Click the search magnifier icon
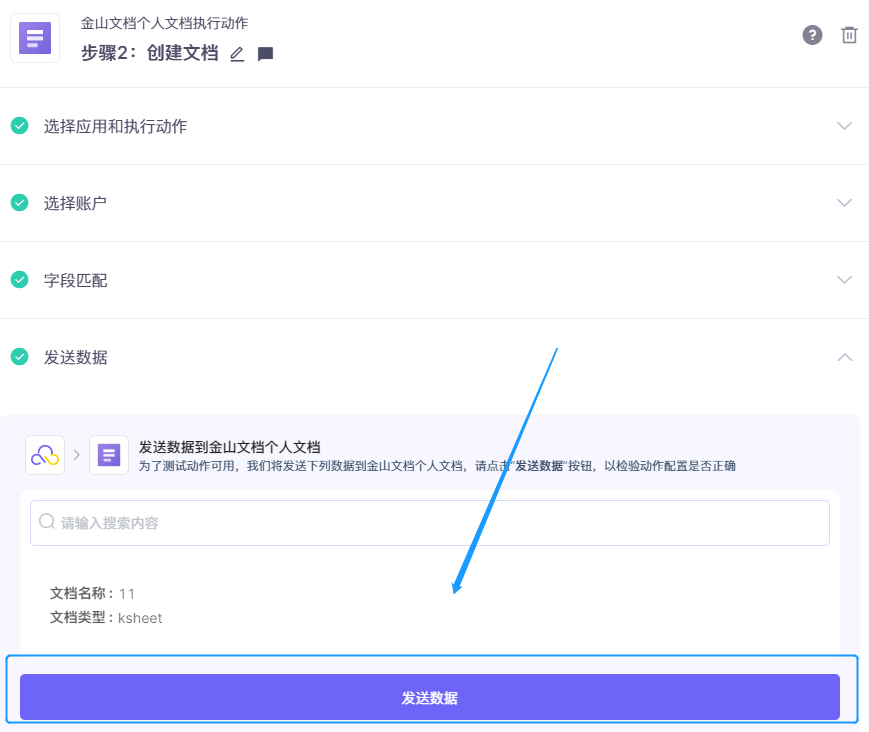Viewport: 869px width, 732px height. coord(47,521)
